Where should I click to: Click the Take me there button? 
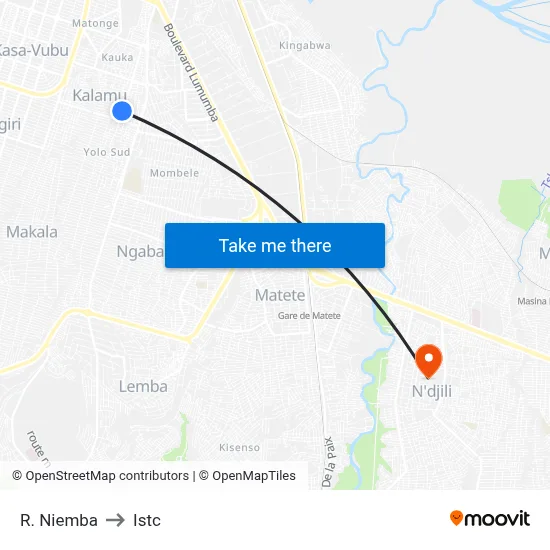[x=275, y=245]
